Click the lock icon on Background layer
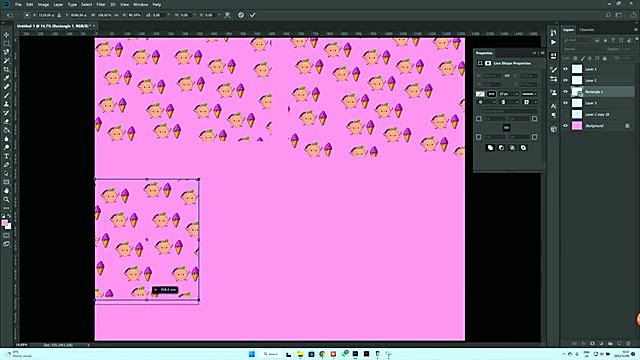This screenshot has height=360, width=640. coord(627,126)
